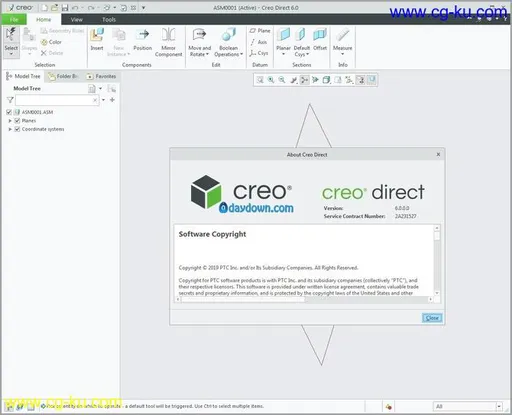Click the Planar section icon
This screenshot has height=415, width=512.
(x=283, y=35)
